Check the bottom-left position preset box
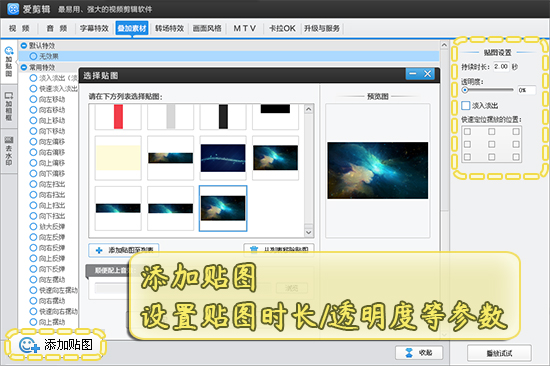Image resolution: width=550 pixels, height=366 pixels. click(x=468, y=157)
